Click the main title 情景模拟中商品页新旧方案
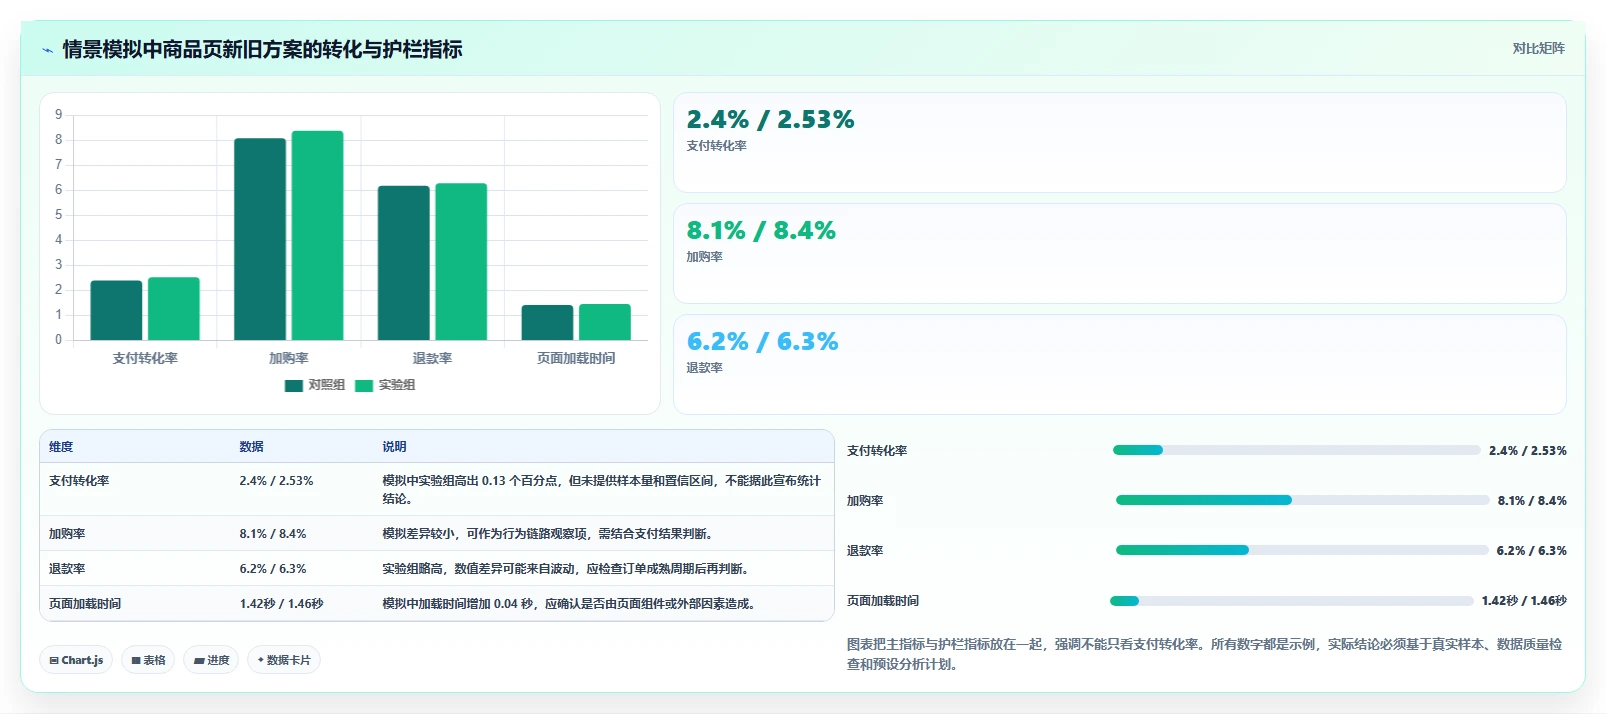 point(262,50)
